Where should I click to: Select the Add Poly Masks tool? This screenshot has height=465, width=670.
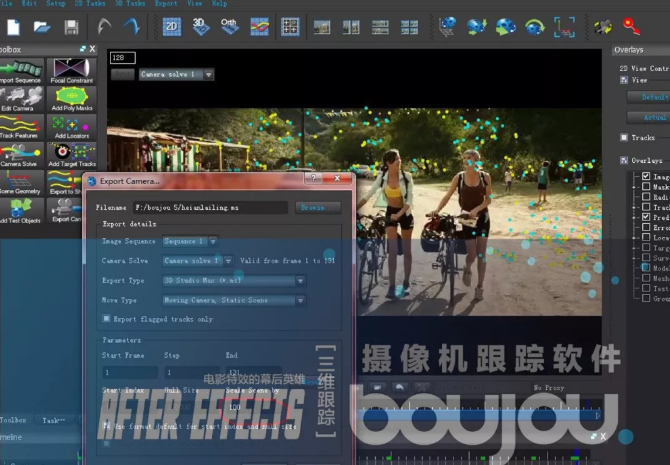coord(71,99)
